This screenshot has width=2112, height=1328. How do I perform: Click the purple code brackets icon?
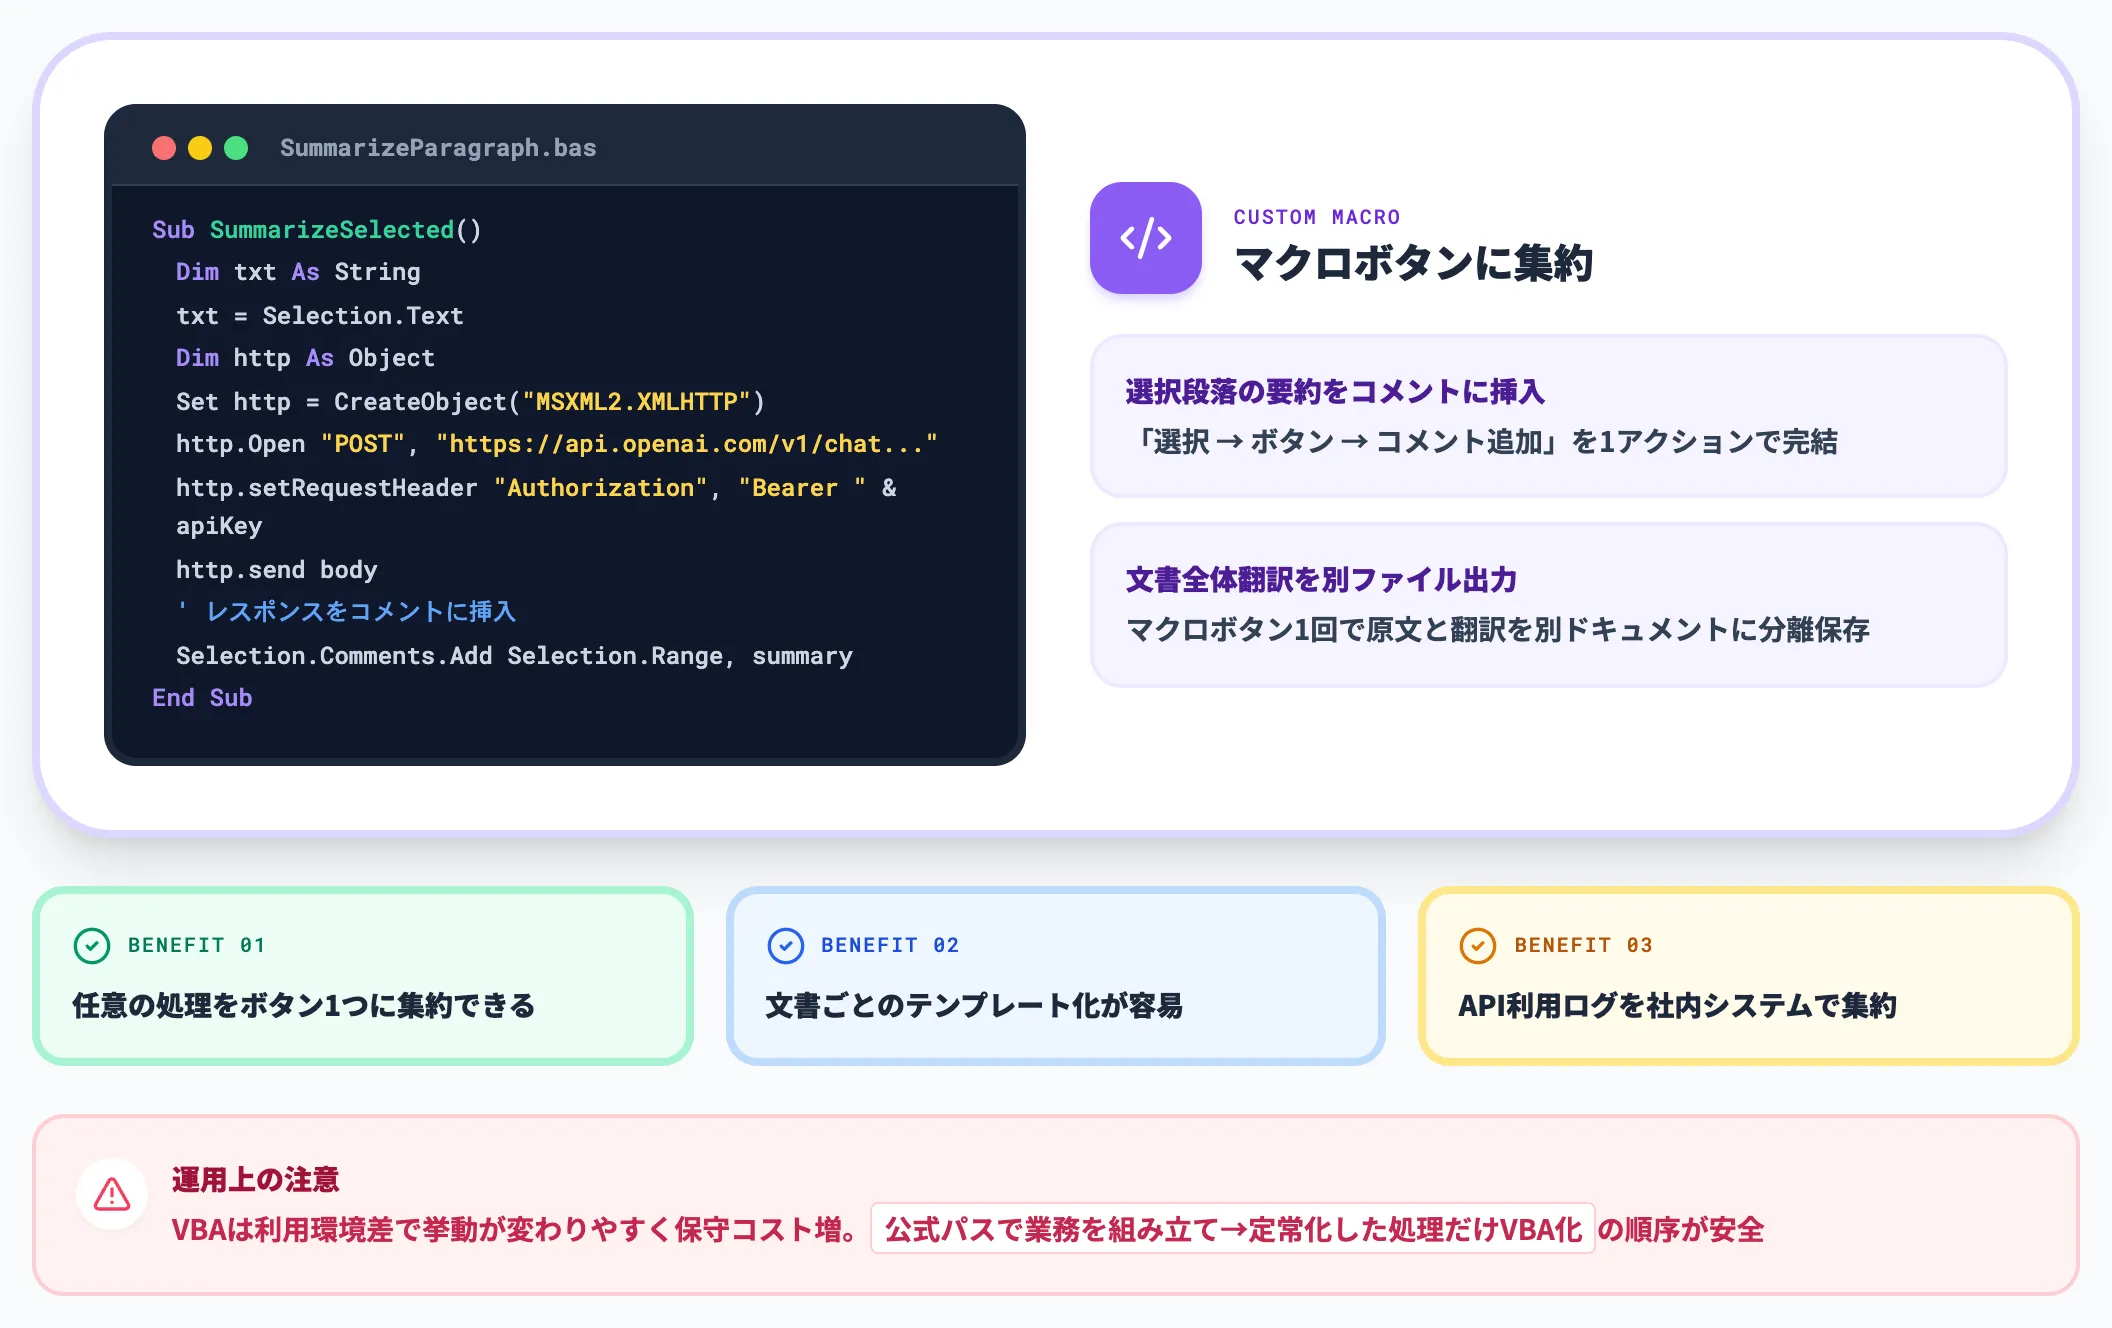[1146, 238]
